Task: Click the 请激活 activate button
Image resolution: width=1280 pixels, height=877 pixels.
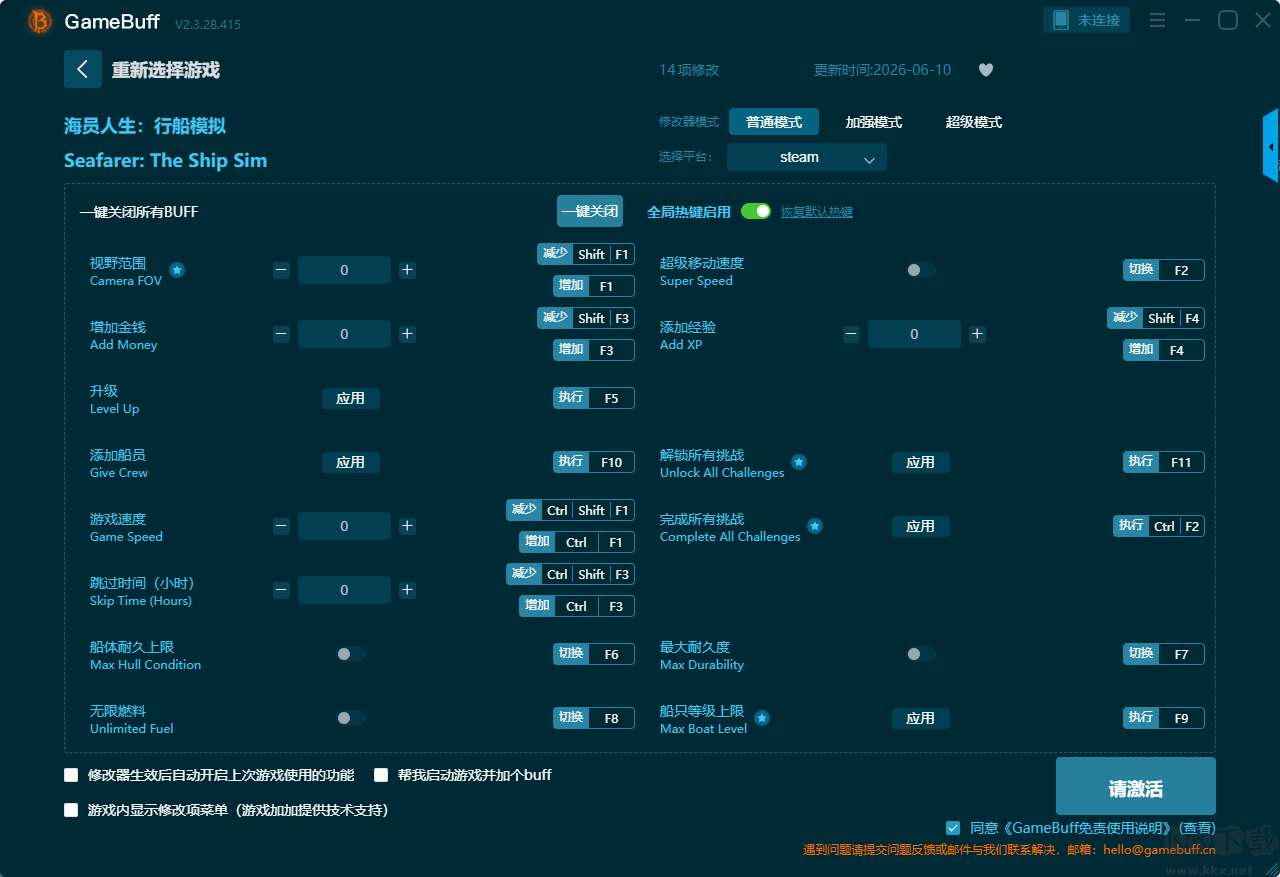Action: 1136,786
